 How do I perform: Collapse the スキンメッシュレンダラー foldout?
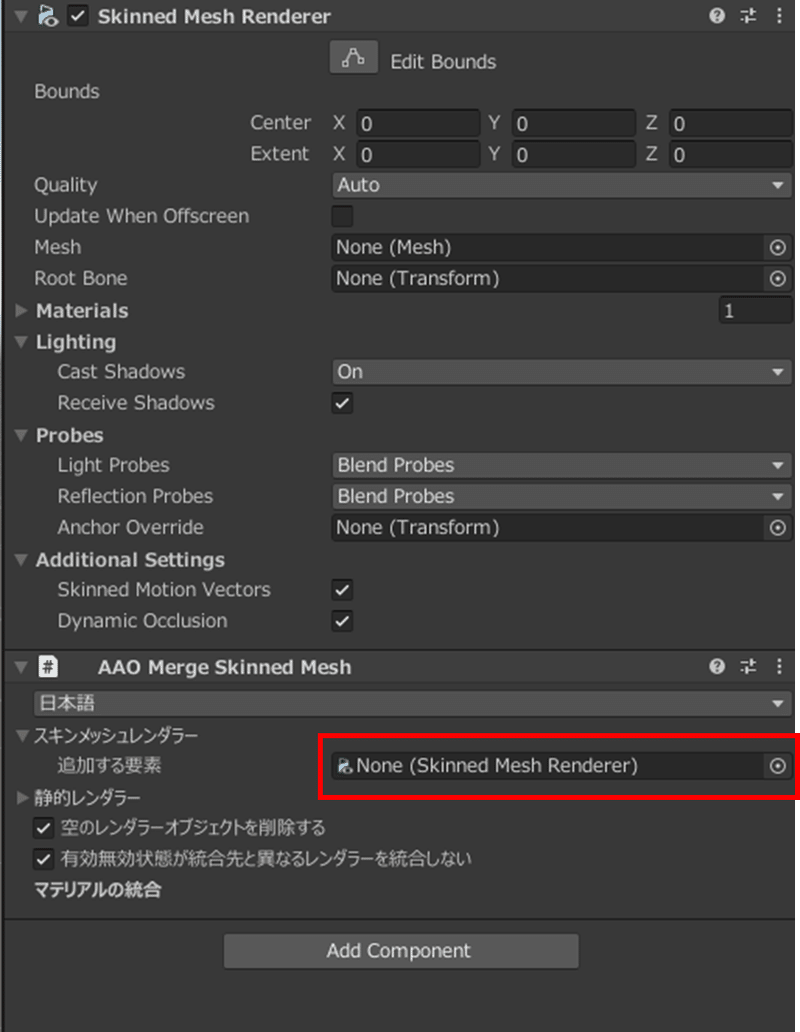coord(22,735)
